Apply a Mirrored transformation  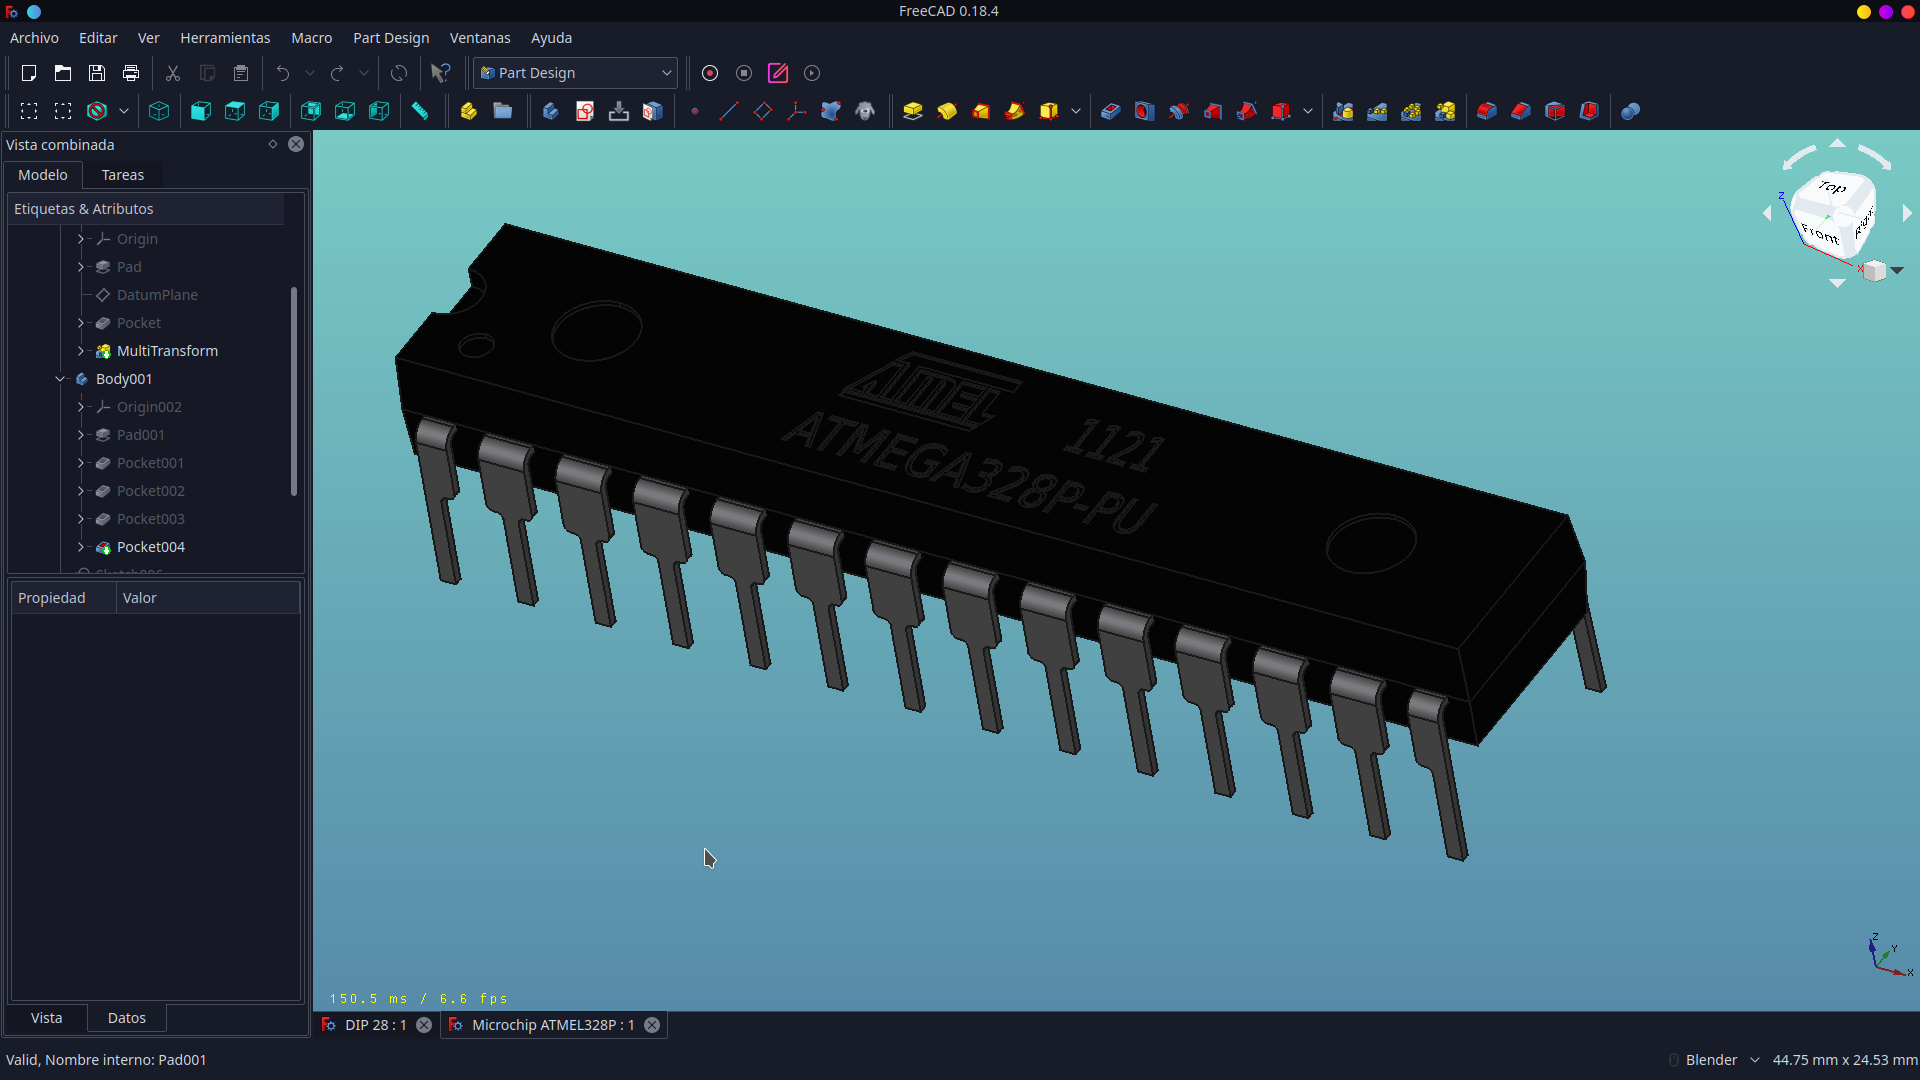pos(1343,111)
